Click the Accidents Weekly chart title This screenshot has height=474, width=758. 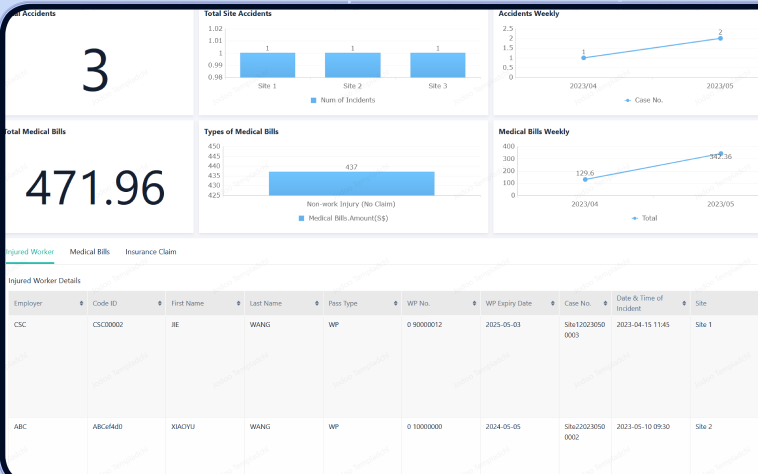[x=529, y=14]
